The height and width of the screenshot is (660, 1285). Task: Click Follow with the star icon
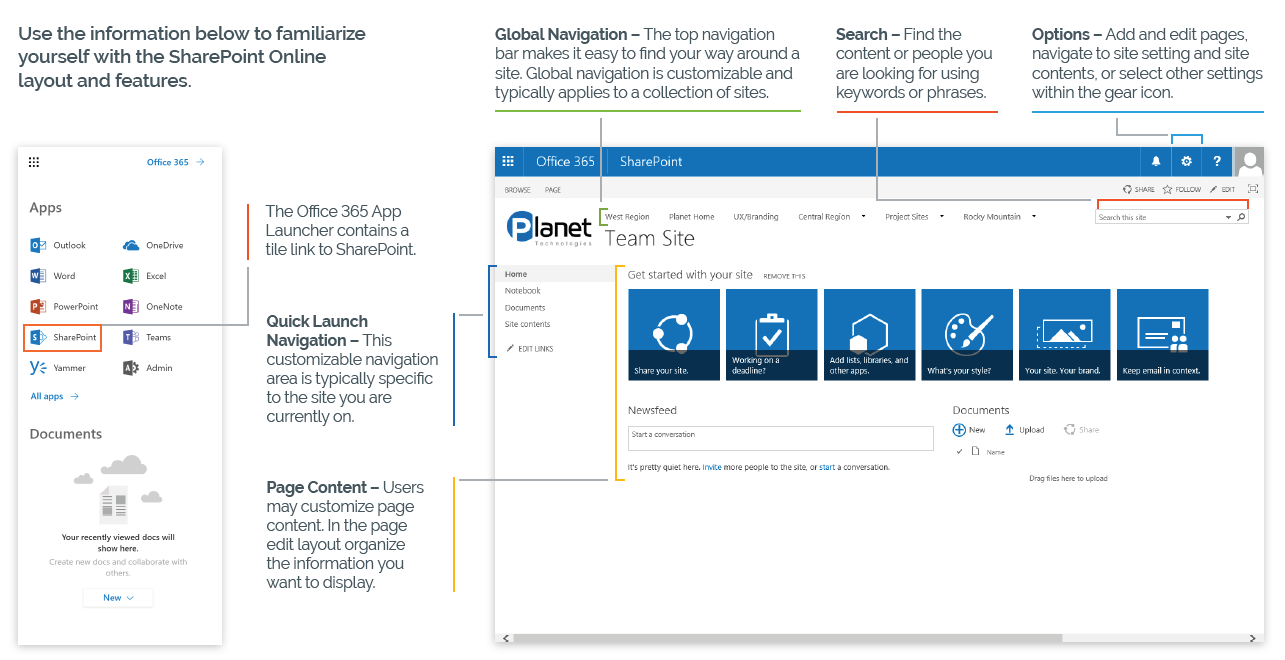point(1182,189)
